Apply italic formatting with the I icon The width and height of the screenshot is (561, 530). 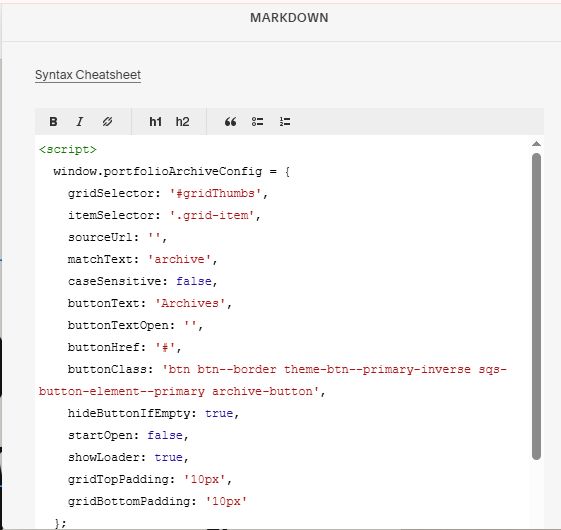pos(79,122)
